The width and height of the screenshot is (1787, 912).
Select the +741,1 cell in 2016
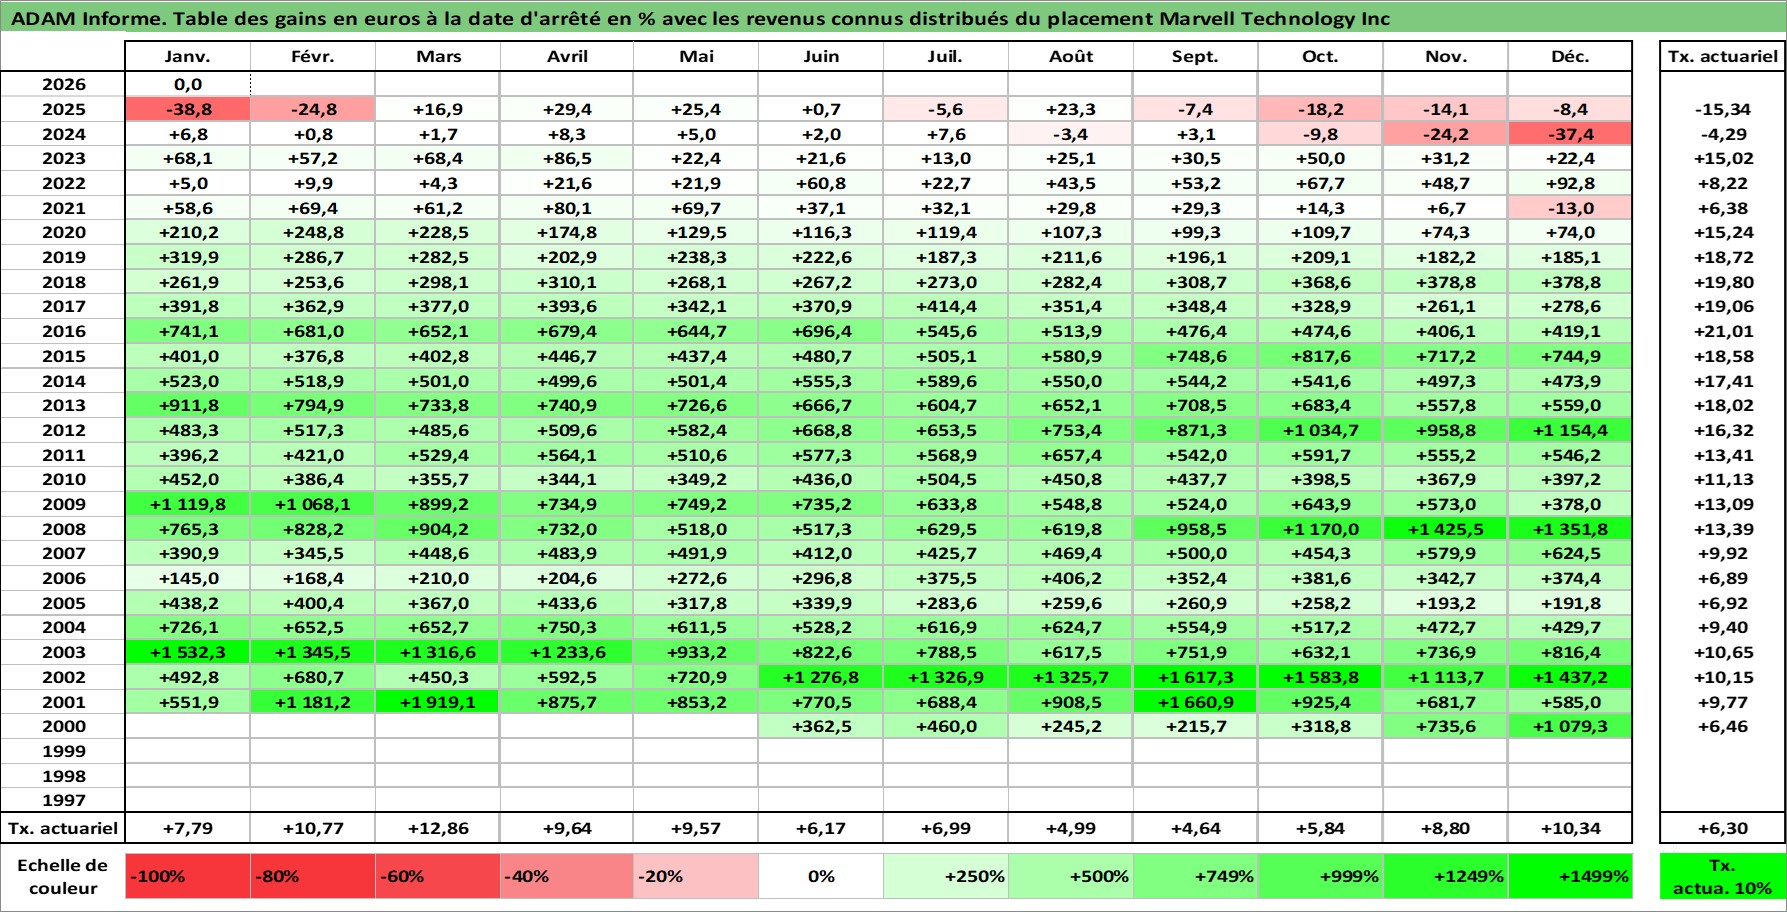pyautogui.click(x=188, y=331)
